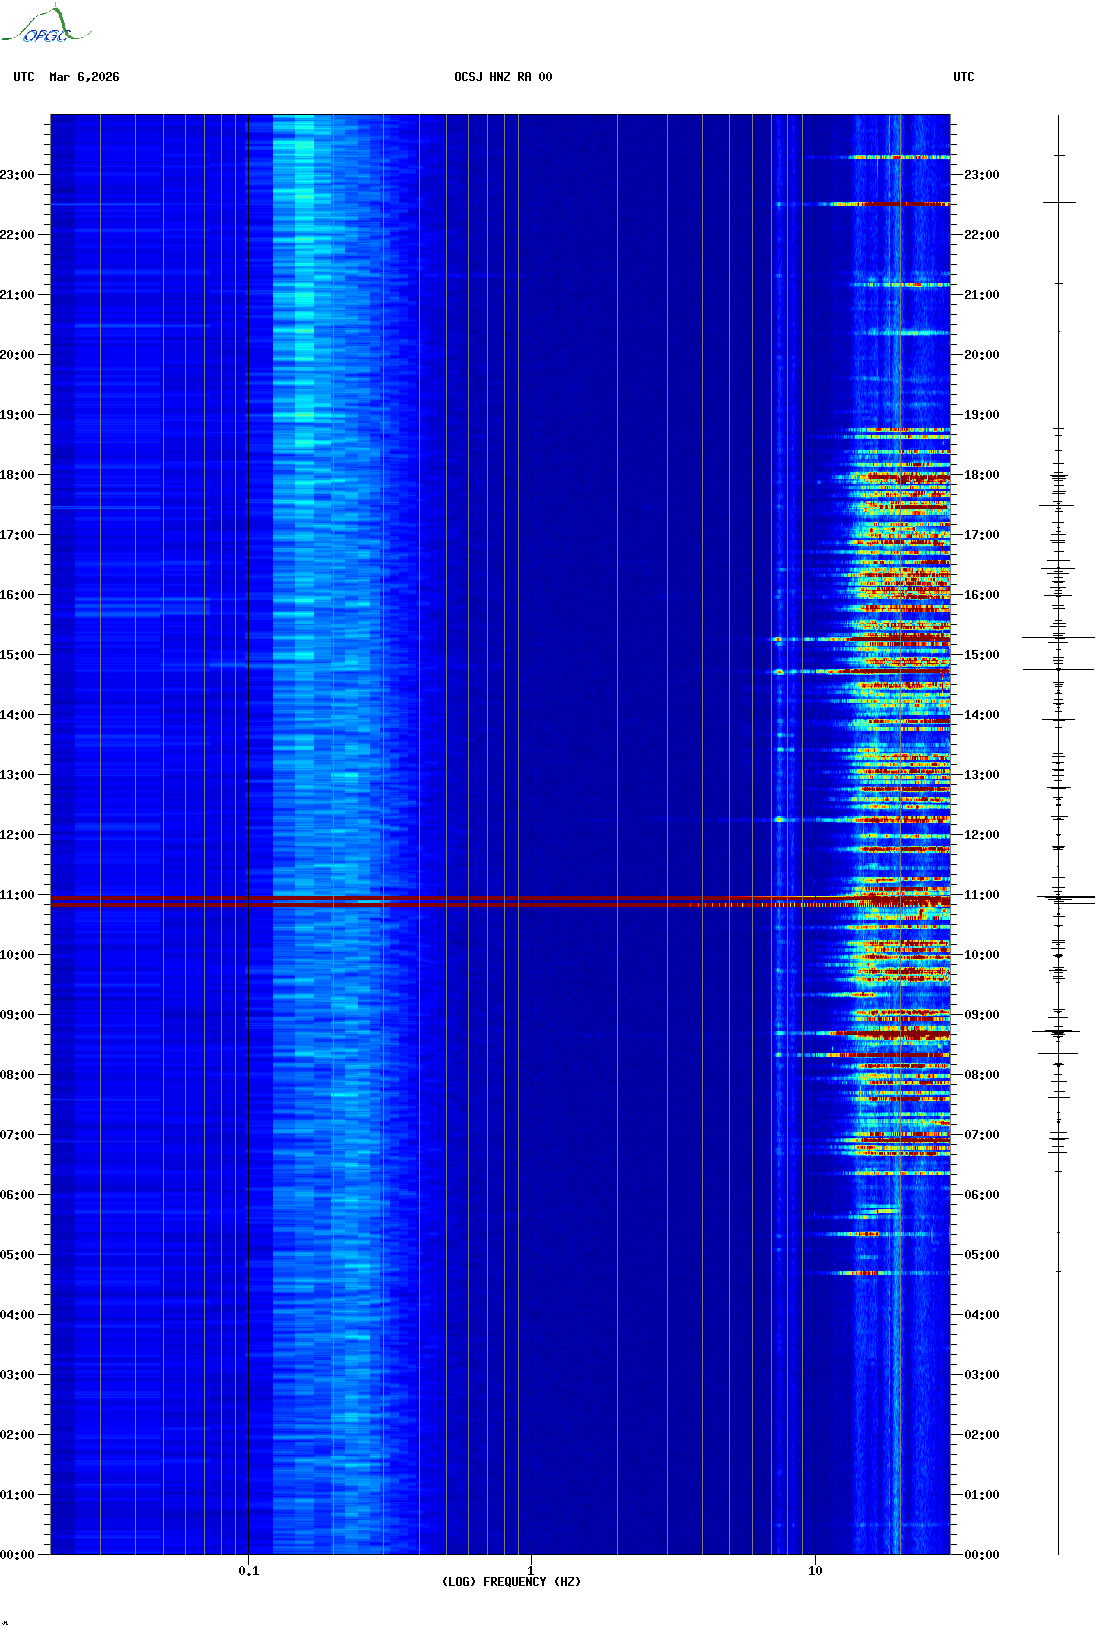Click the right 15:00 time axis label
Screen dimensions: 1102x1634
coord(981,655)
